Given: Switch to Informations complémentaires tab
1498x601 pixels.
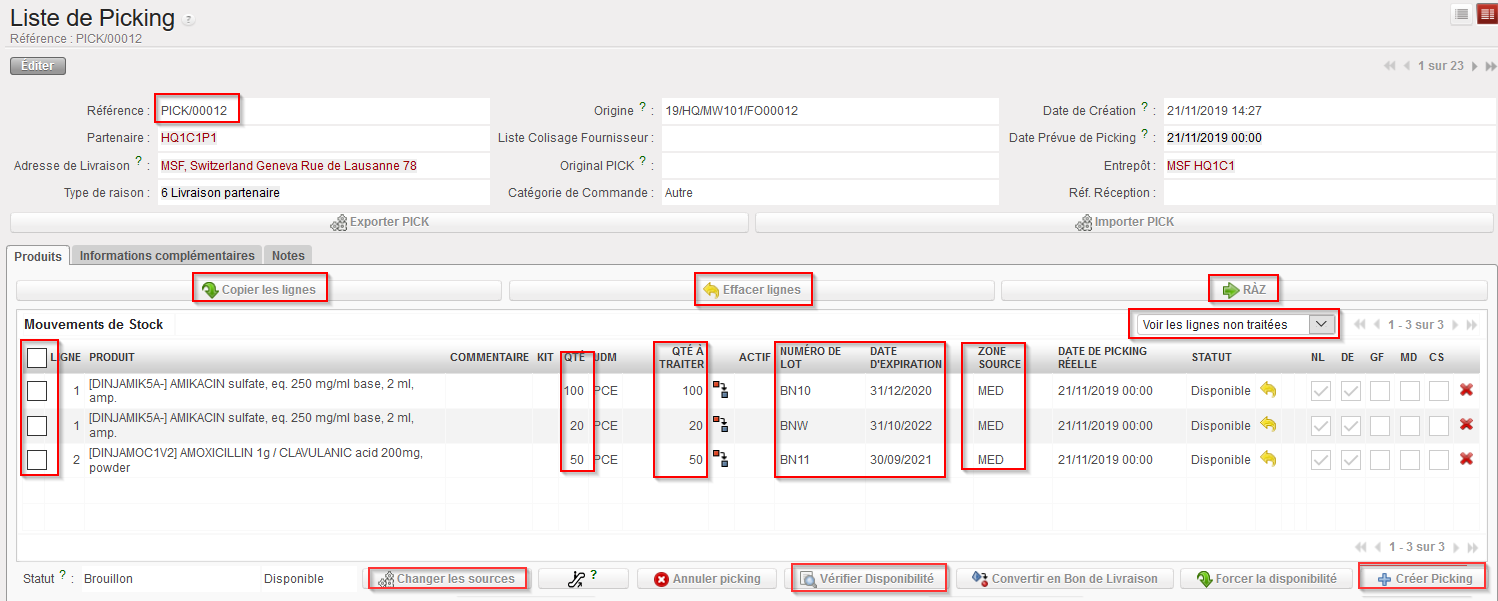Looking at the screenshot, I should point(167,256).
